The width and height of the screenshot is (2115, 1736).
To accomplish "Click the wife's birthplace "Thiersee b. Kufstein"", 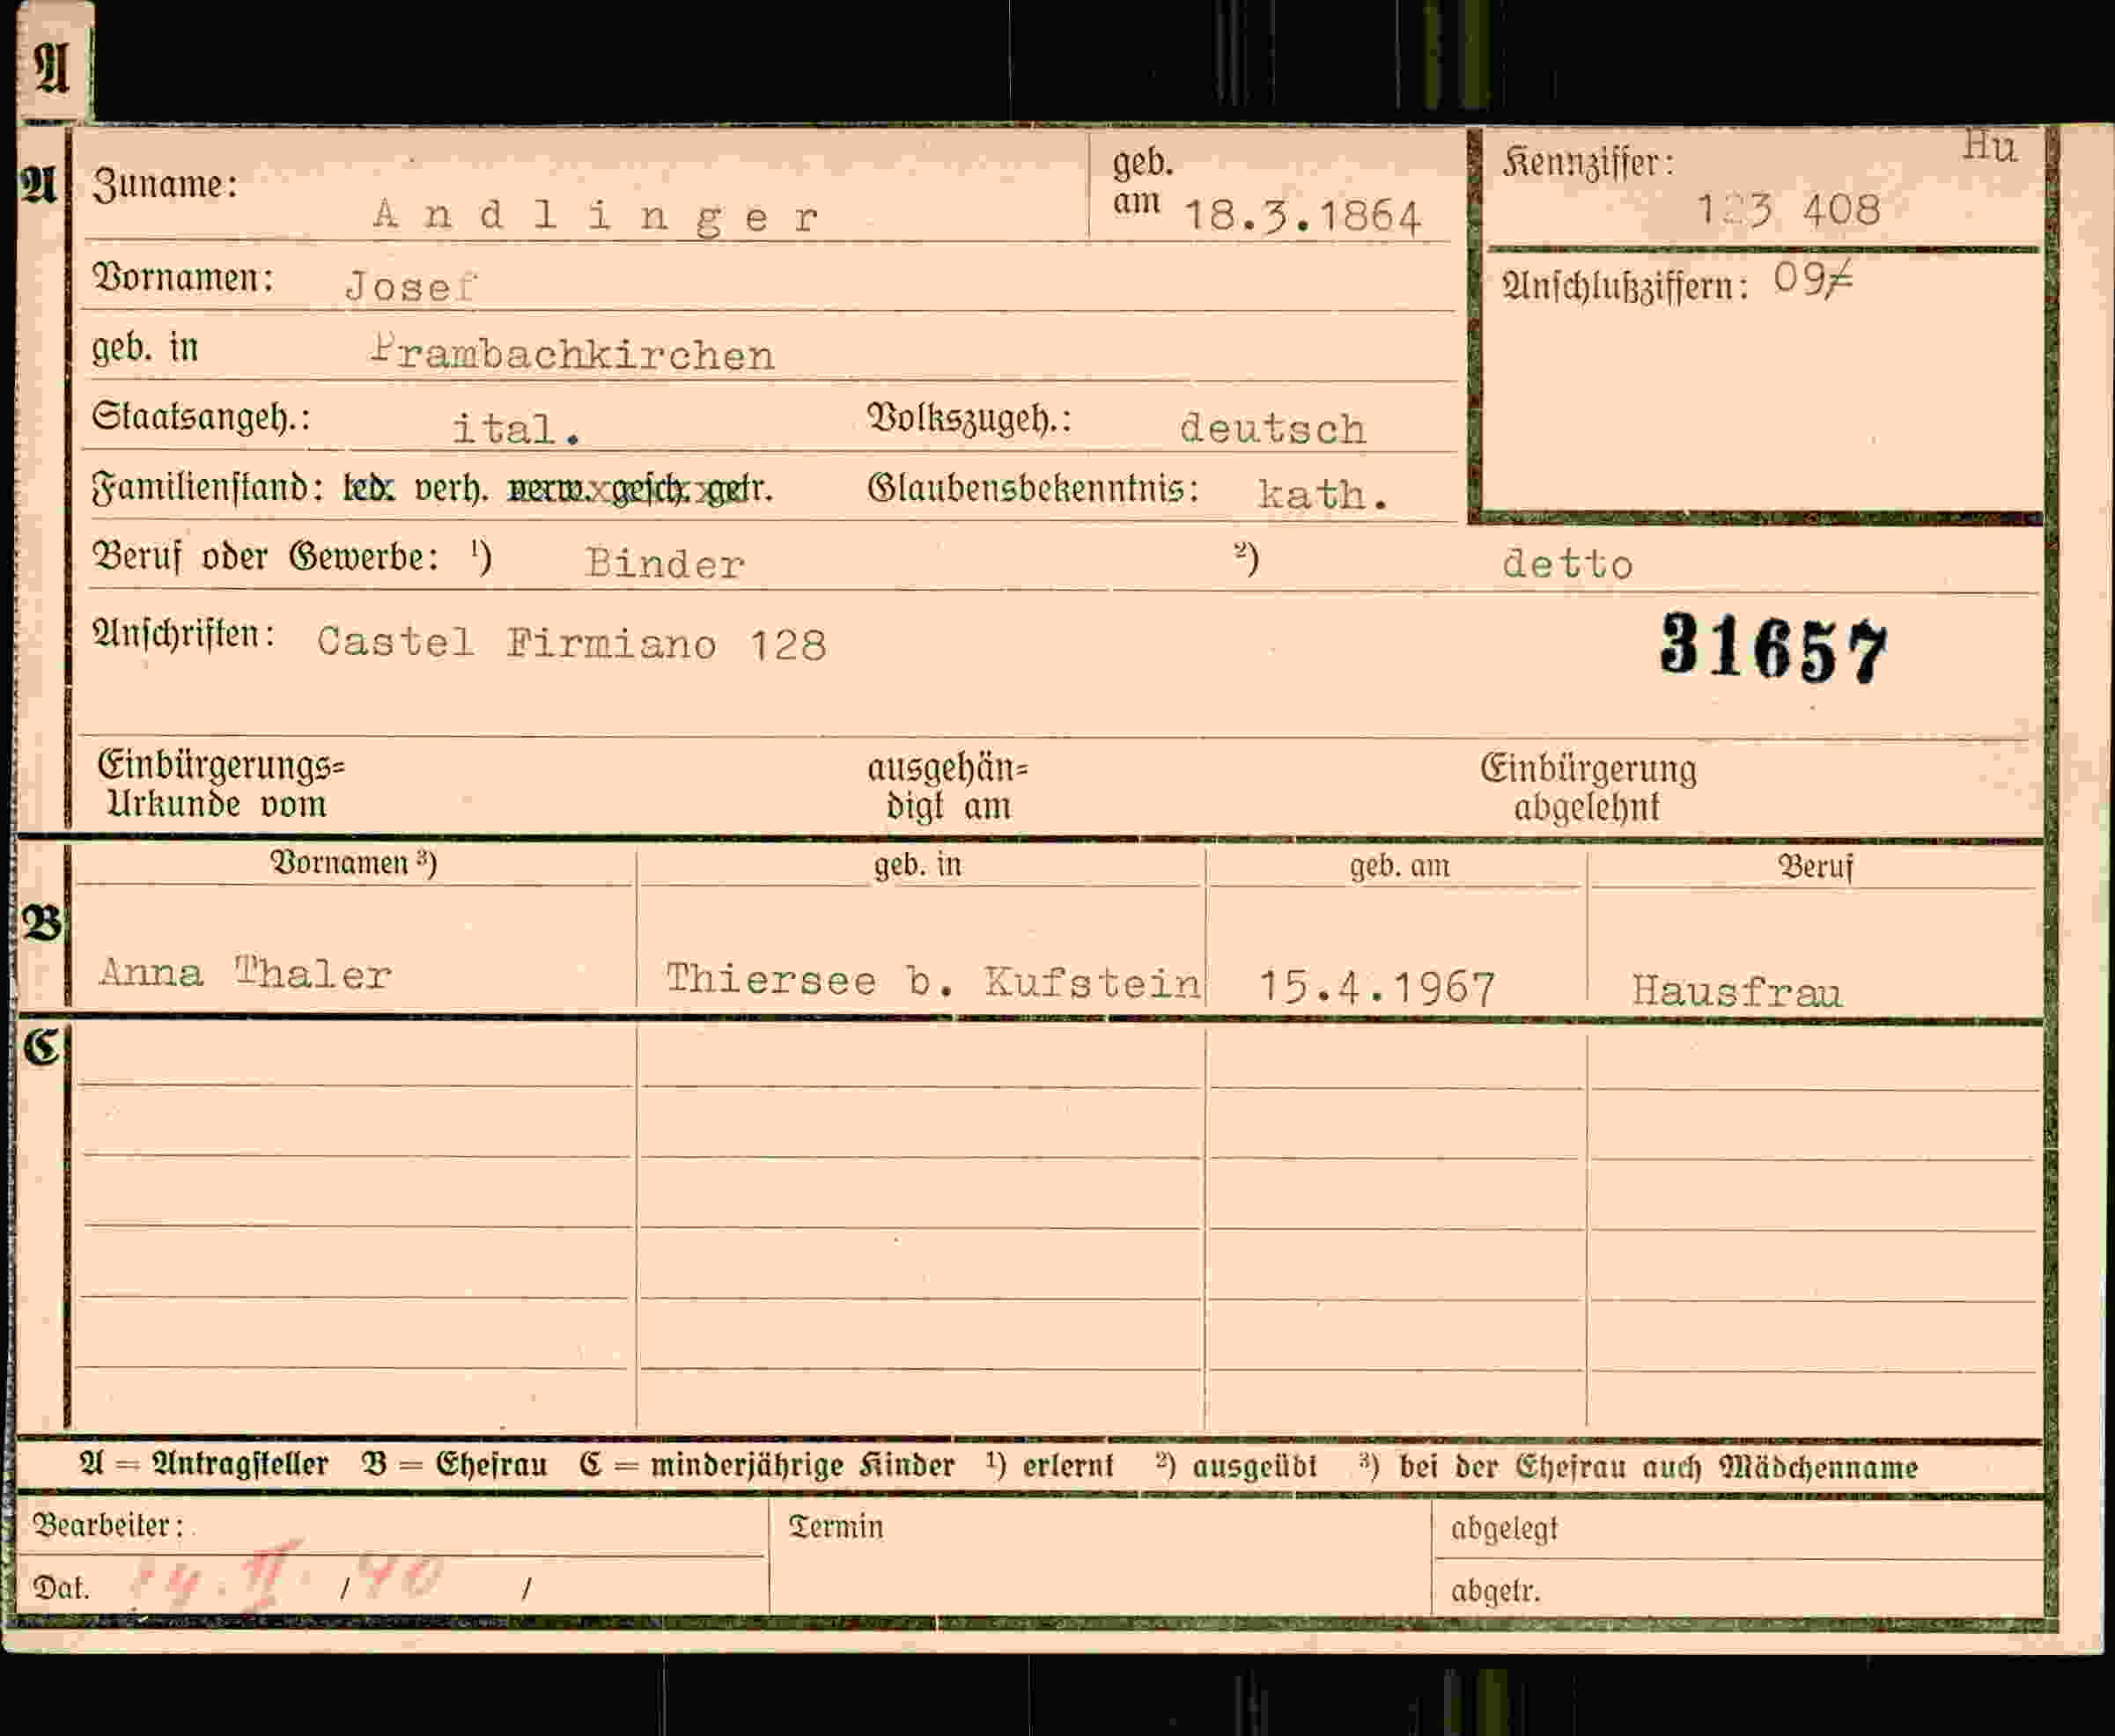I will 933,981.
